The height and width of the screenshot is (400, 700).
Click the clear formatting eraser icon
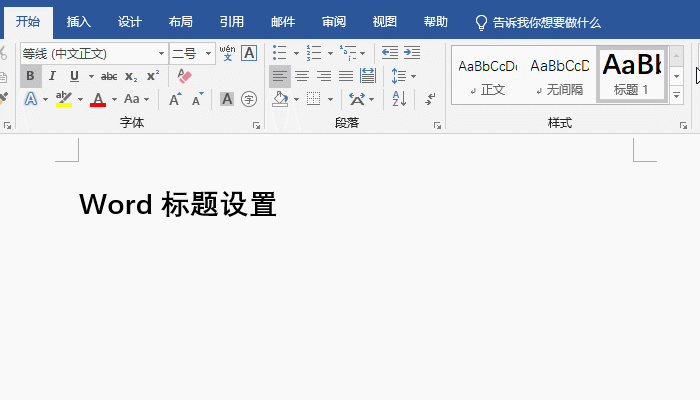pos(184,76)
